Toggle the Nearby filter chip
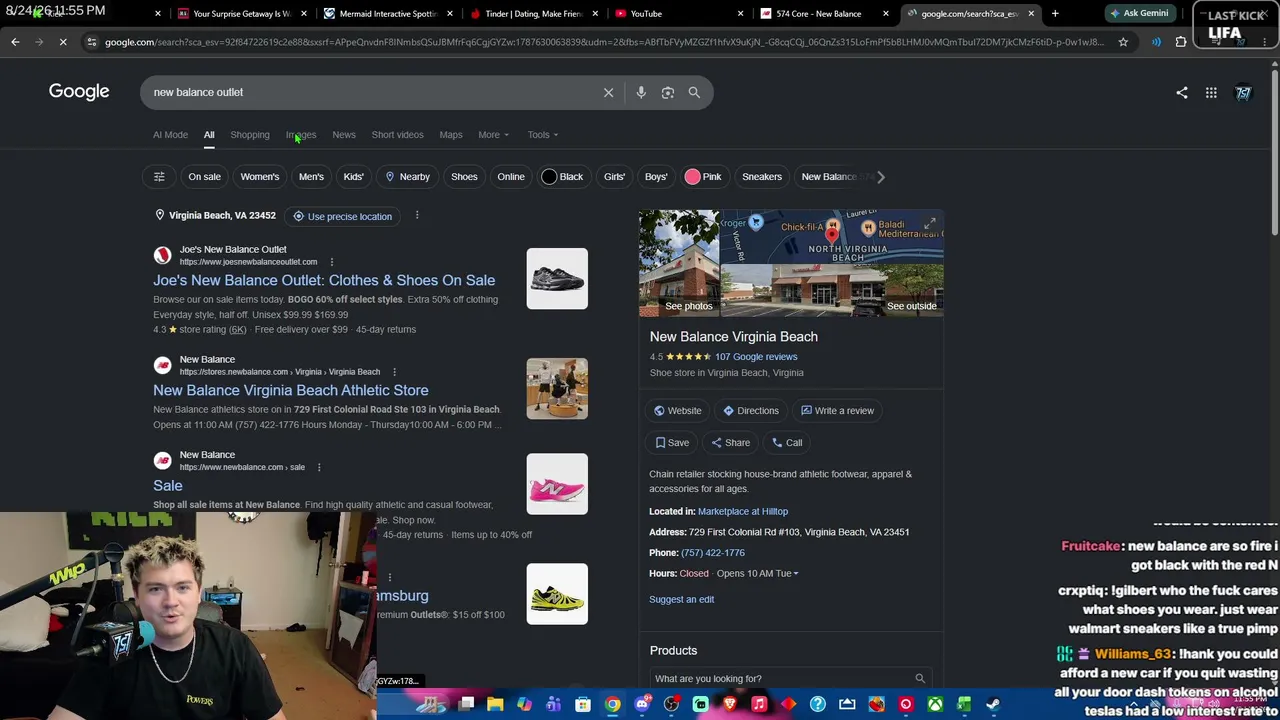 coord(407,177)
